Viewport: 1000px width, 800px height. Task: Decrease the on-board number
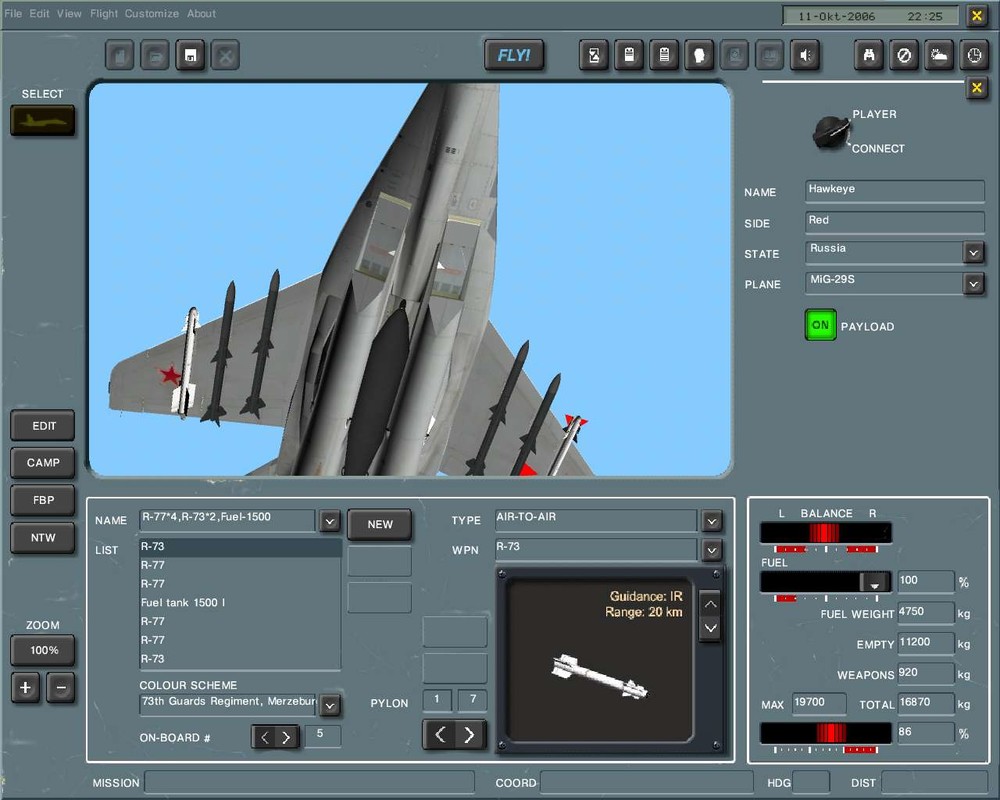264,737
